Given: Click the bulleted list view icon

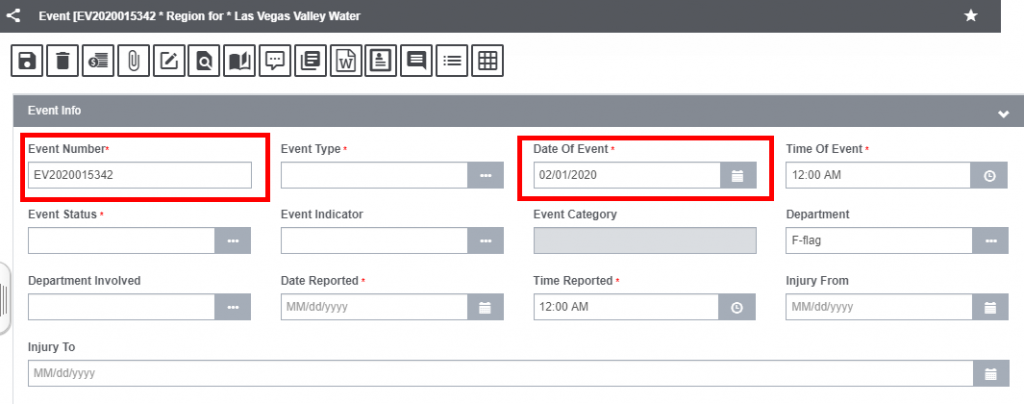Looking at the screenshot, I should pyautogui.click(x=452, y=61).
